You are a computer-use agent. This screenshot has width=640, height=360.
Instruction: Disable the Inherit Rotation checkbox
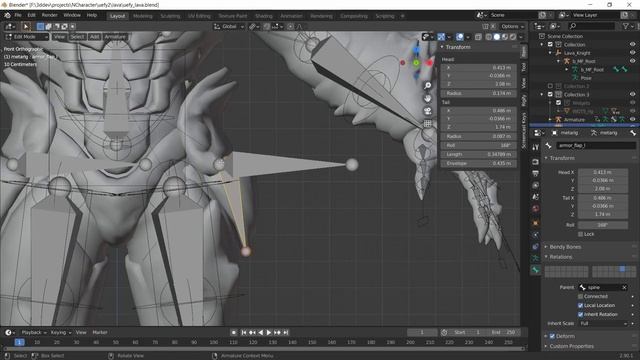(x=580, y=314)
